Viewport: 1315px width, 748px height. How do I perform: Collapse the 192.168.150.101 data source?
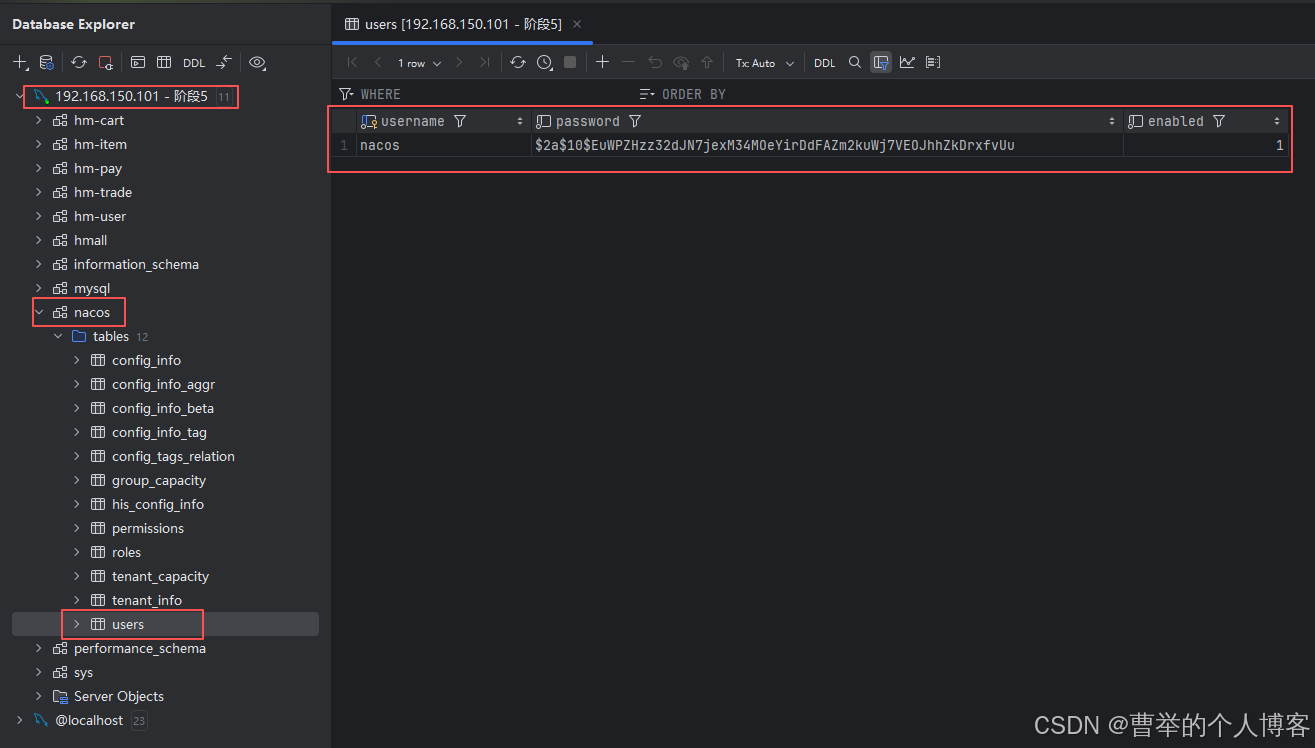point(19,96)
